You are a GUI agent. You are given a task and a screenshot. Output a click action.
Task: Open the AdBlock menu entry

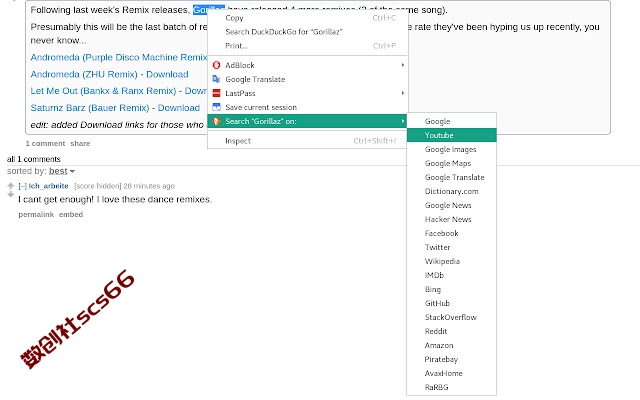click(308, 65)
